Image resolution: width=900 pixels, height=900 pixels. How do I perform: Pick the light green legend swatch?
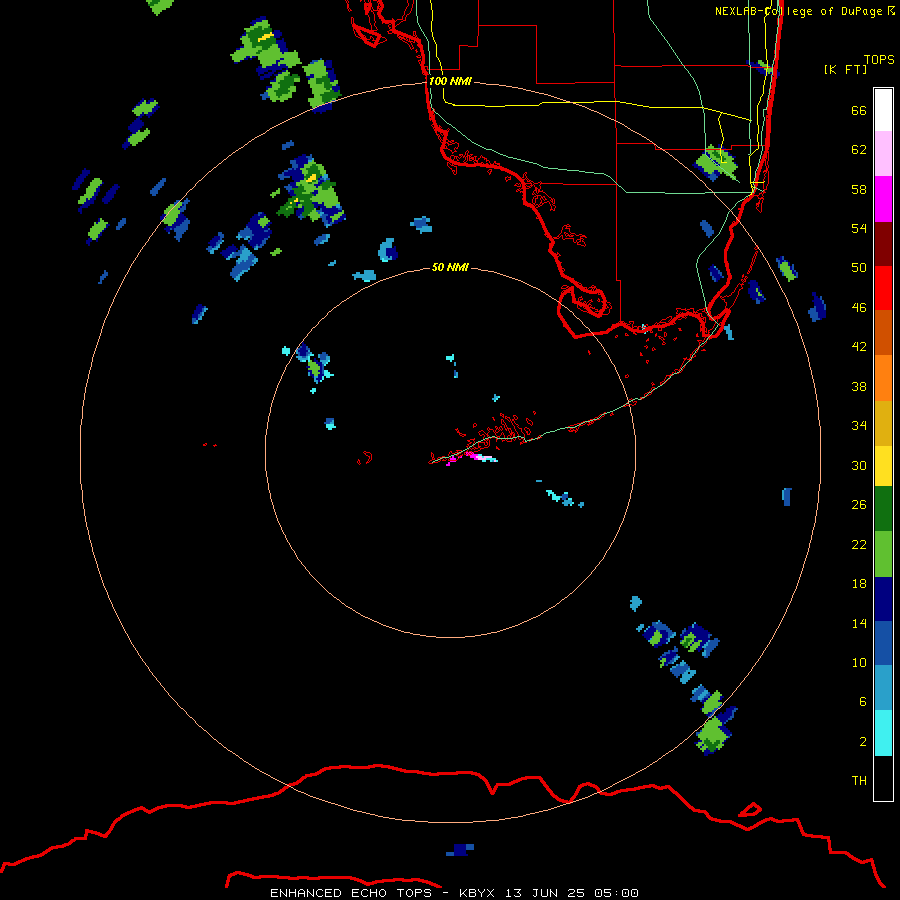coord(883,554)
